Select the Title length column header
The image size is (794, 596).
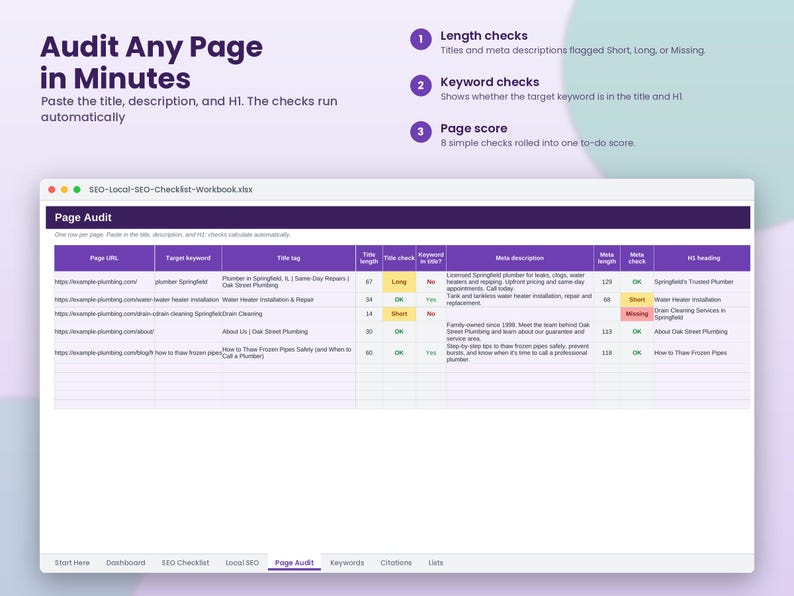369,258
